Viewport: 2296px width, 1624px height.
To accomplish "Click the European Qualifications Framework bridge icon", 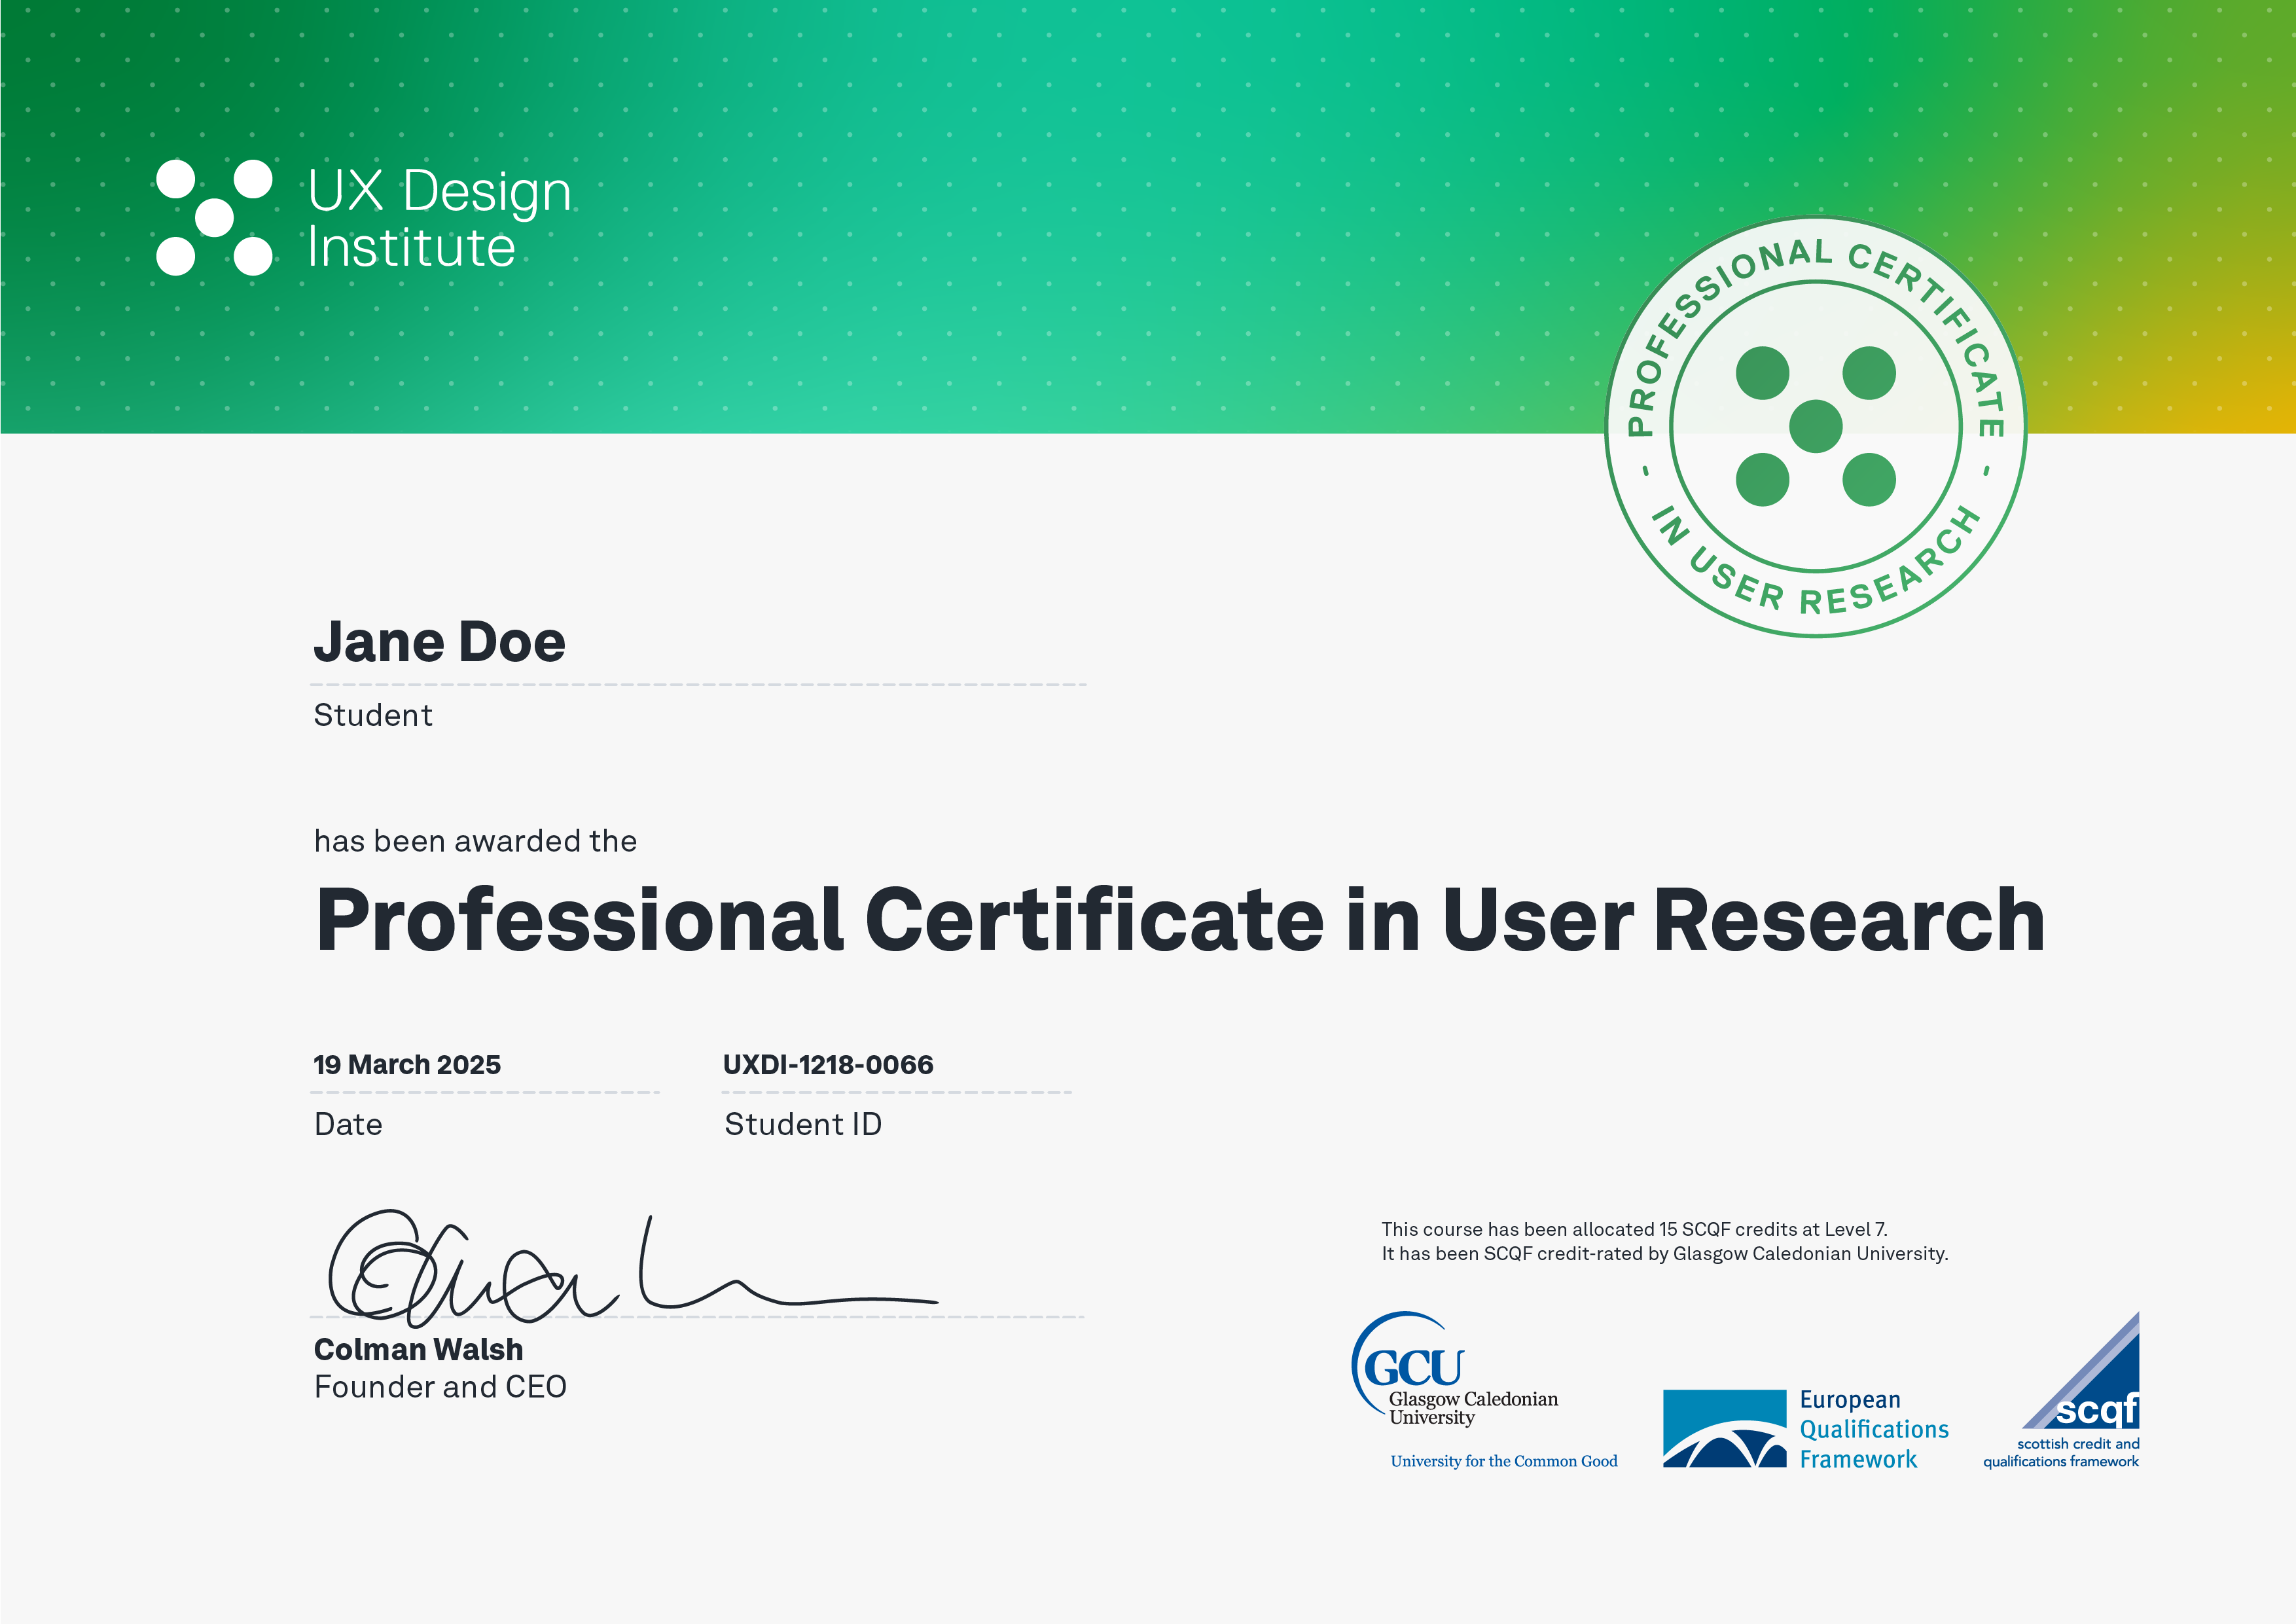I will click(x=1724, y=1428).
